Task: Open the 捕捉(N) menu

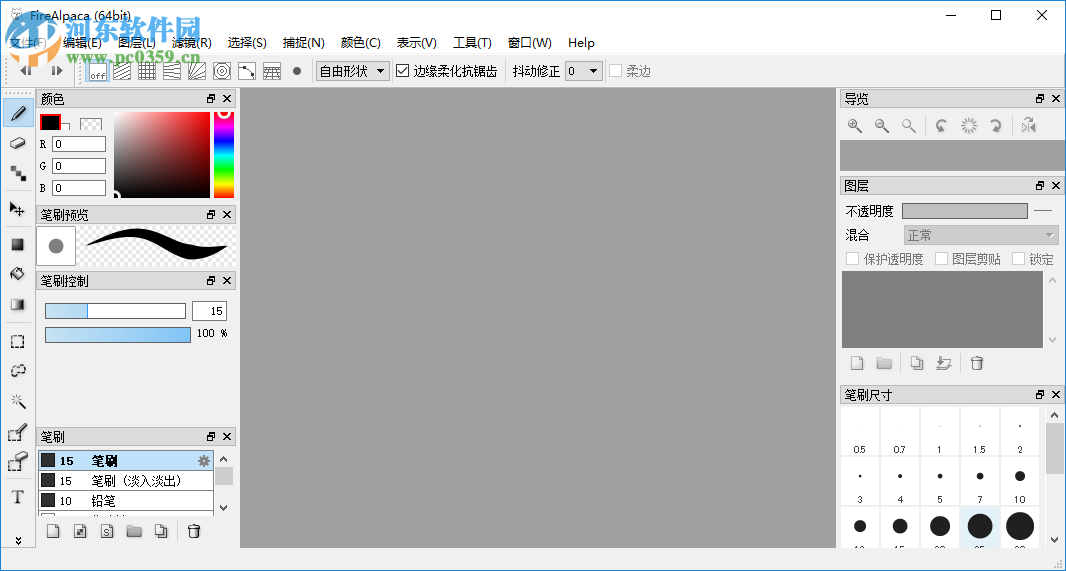Action: coord(303,43)
